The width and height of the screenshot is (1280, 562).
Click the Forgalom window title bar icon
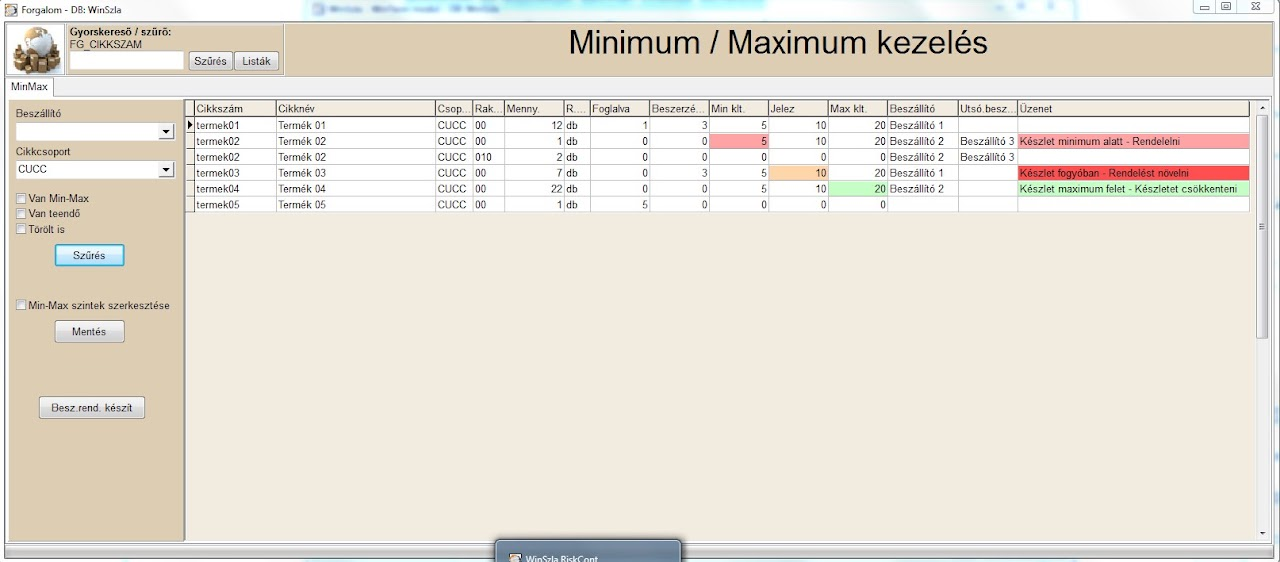[x=11, y=9]
